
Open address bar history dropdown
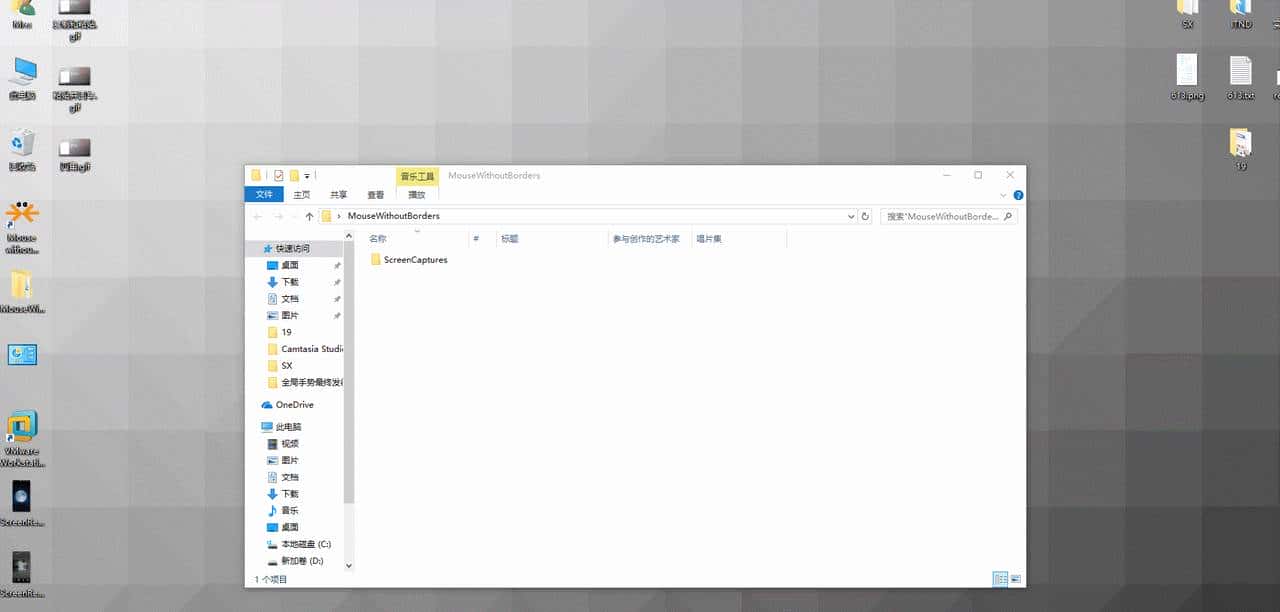coord(851,216)
